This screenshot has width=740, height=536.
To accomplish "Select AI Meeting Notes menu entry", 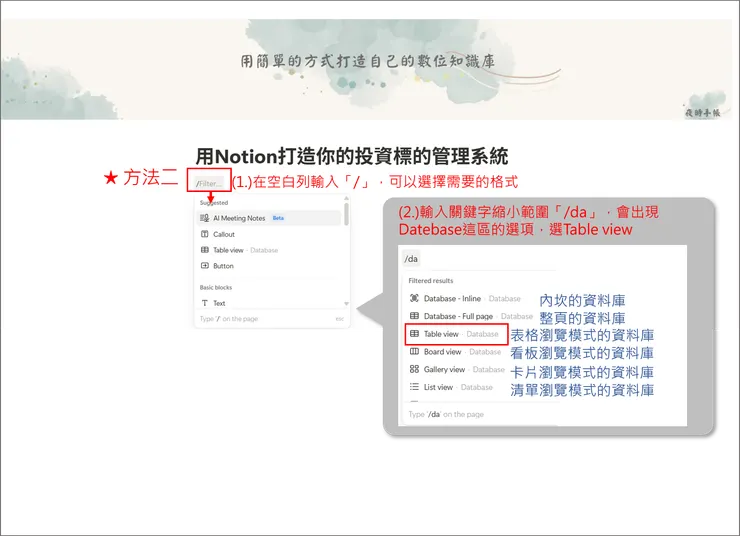I will click(268, 218).
